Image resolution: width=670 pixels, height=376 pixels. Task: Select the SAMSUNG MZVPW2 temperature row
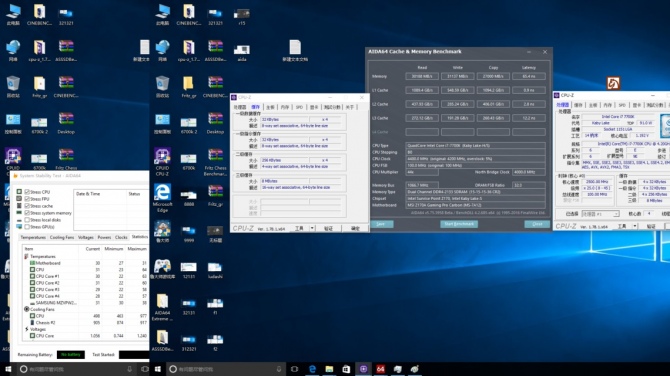point(85,303)
